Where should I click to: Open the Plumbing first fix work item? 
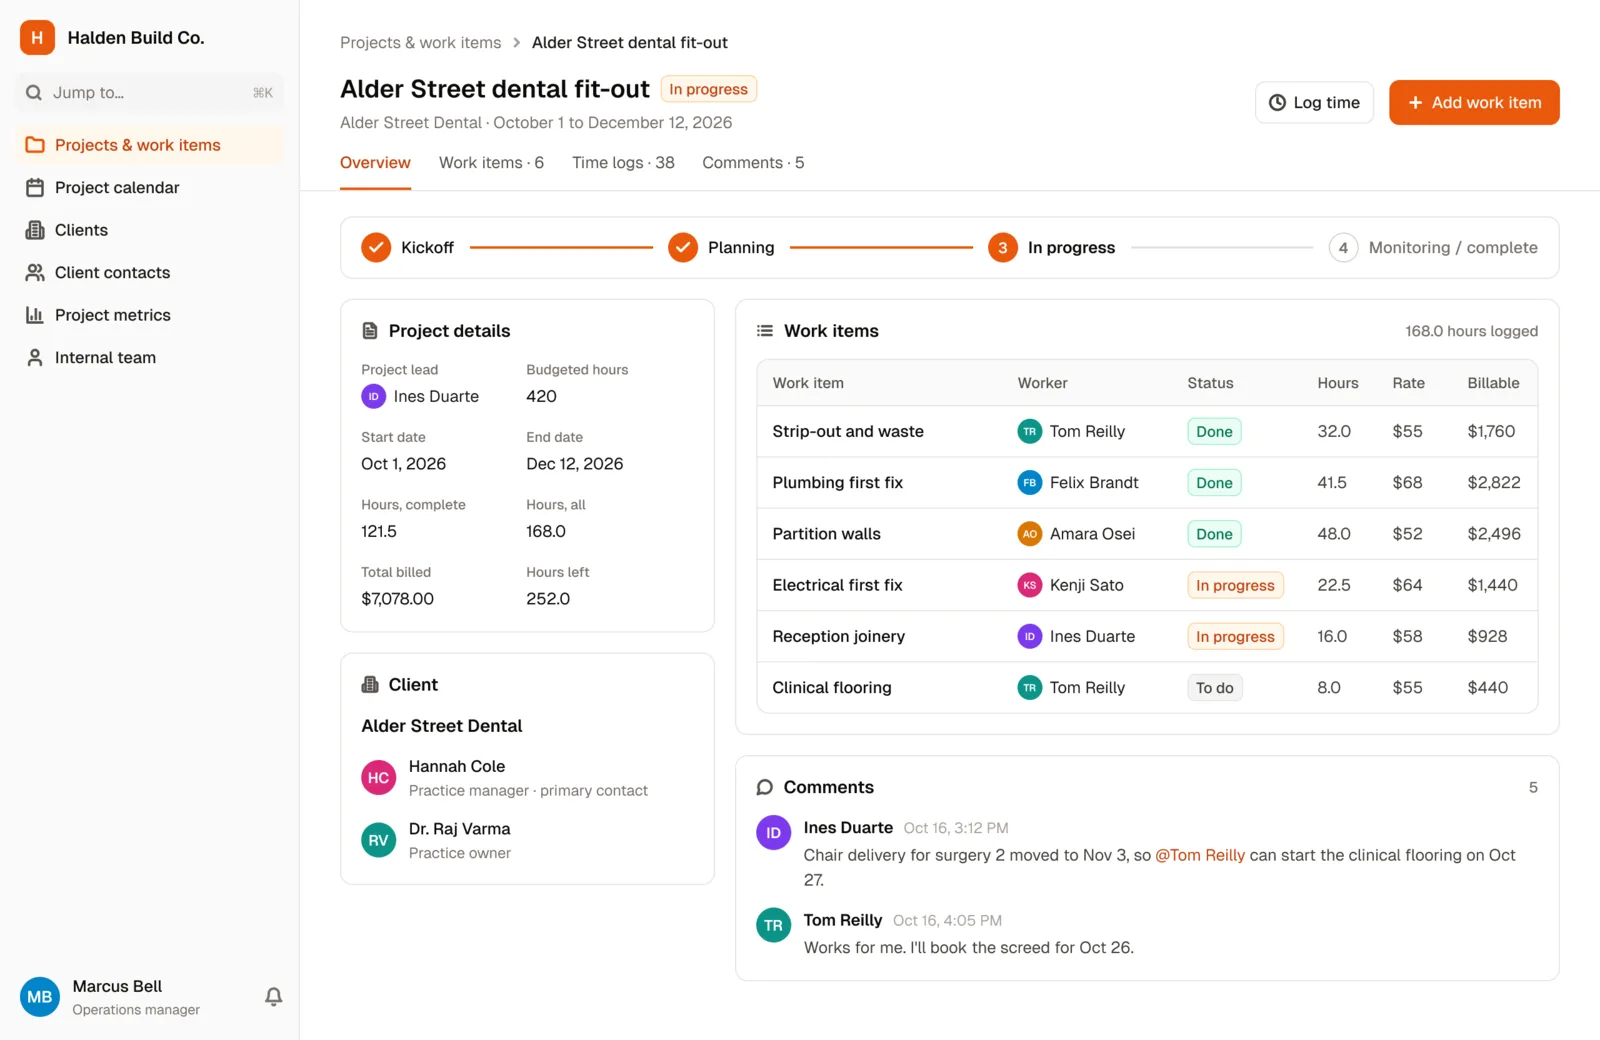(x=1147, y=483)
